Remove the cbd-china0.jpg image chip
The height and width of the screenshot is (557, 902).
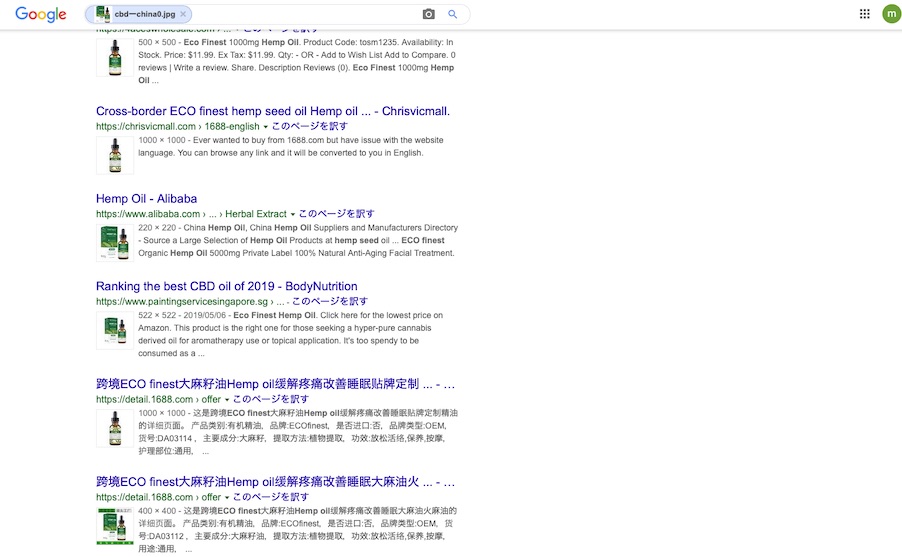[x=183, y=14]
